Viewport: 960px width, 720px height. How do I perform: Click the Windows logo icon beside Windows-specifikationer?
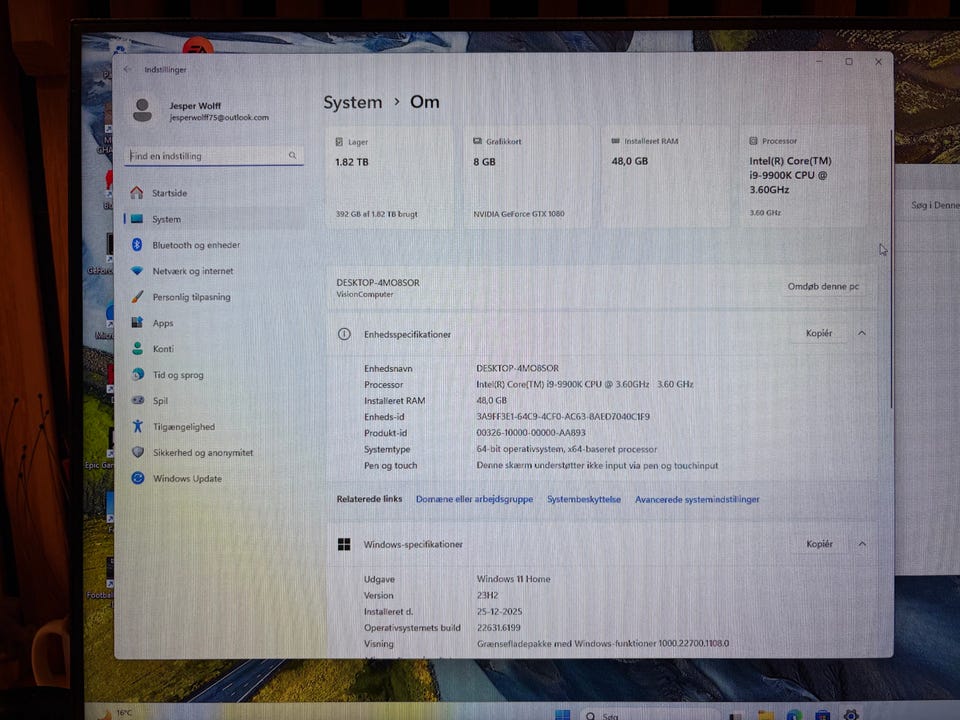344,544
